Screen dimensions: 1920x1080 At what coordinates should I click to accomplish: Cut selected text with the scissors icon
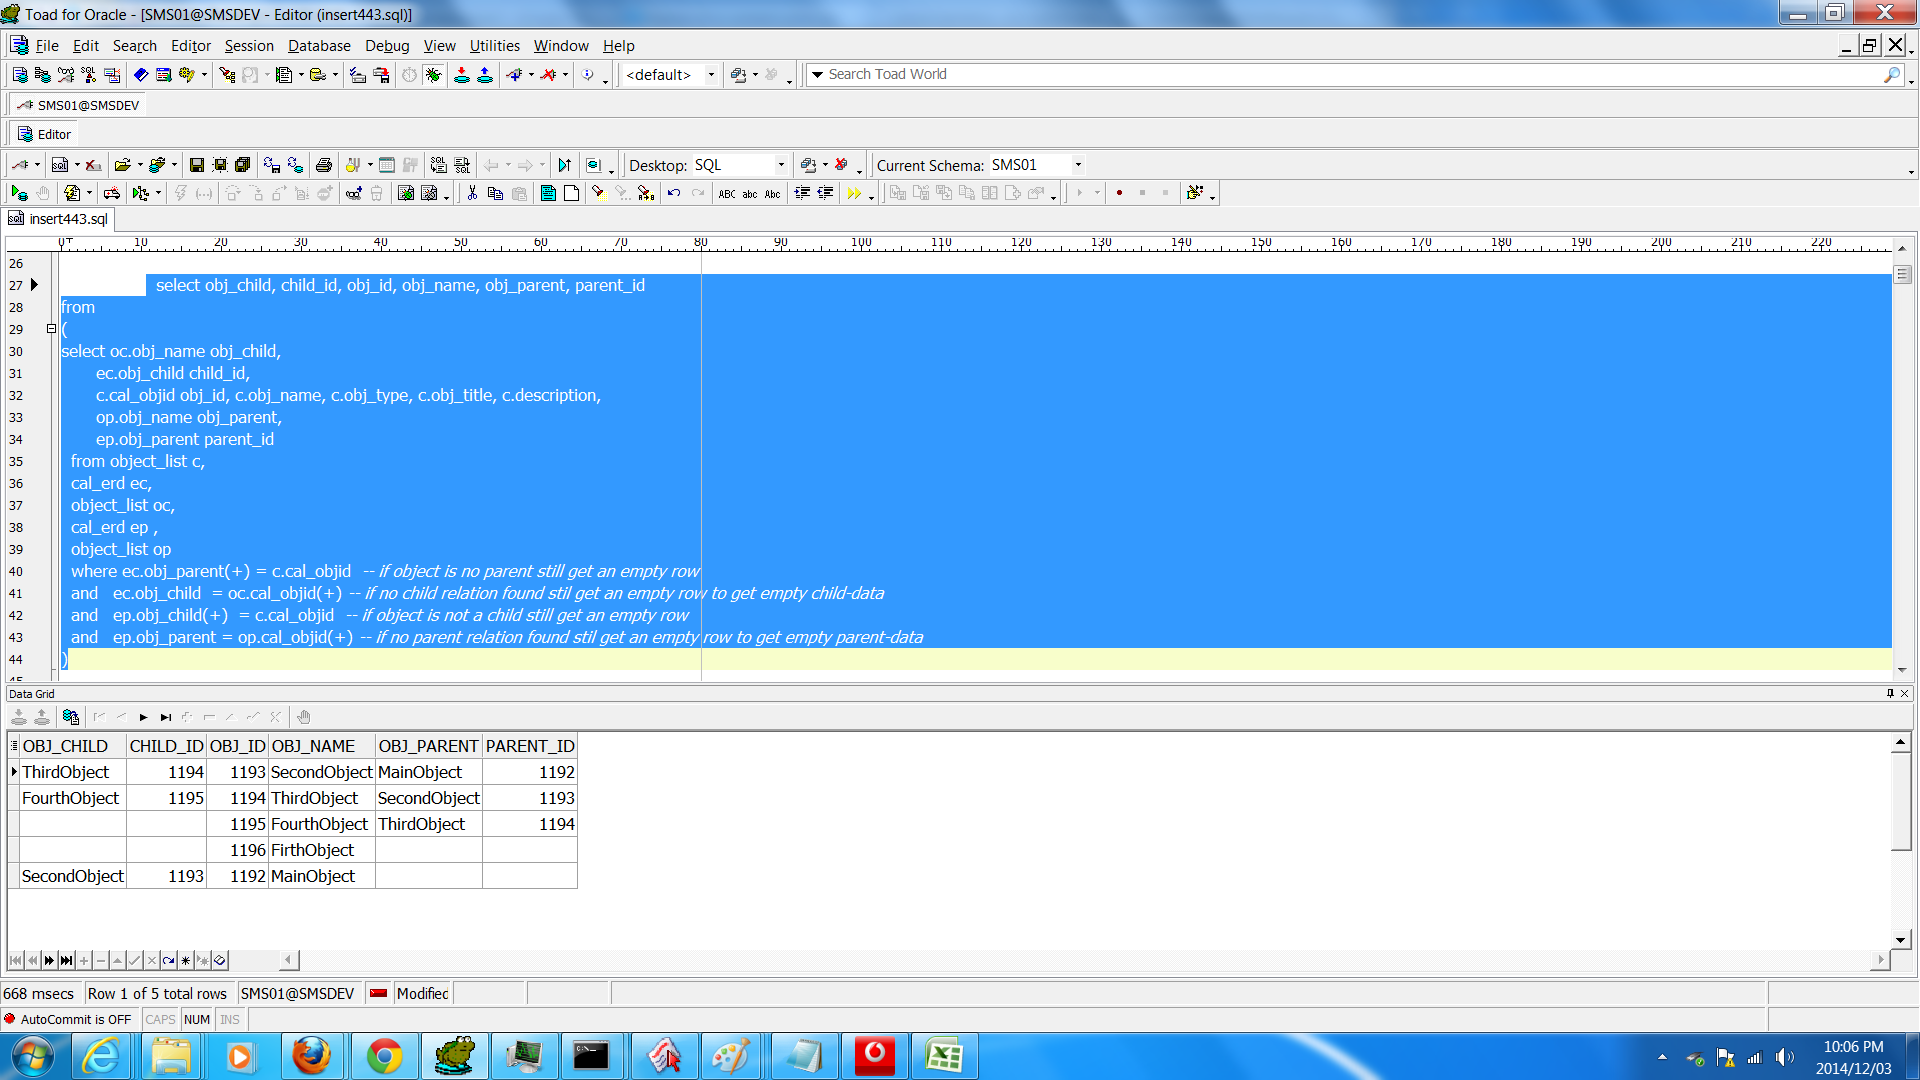coord(472,192)
